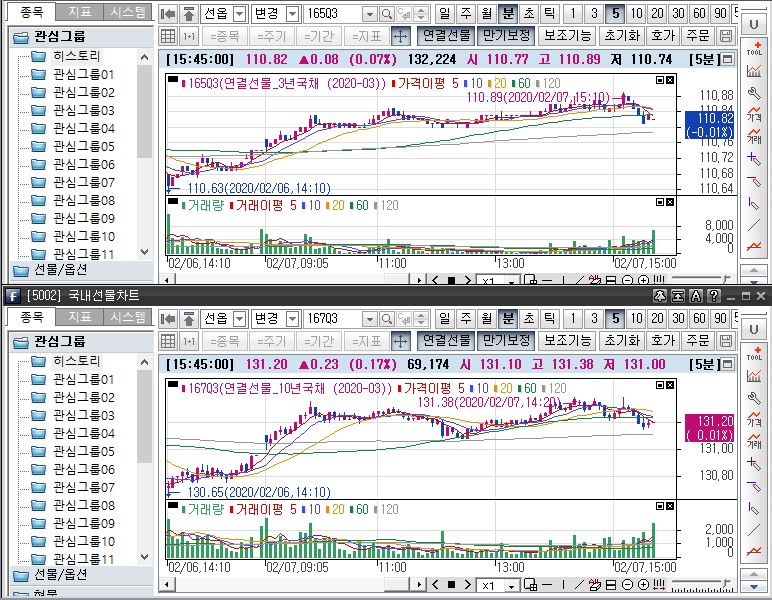This screenshot has height=600, width=772.
Task: Adjust the zoom slider under the bottom chart
Action: coord(700,585)
